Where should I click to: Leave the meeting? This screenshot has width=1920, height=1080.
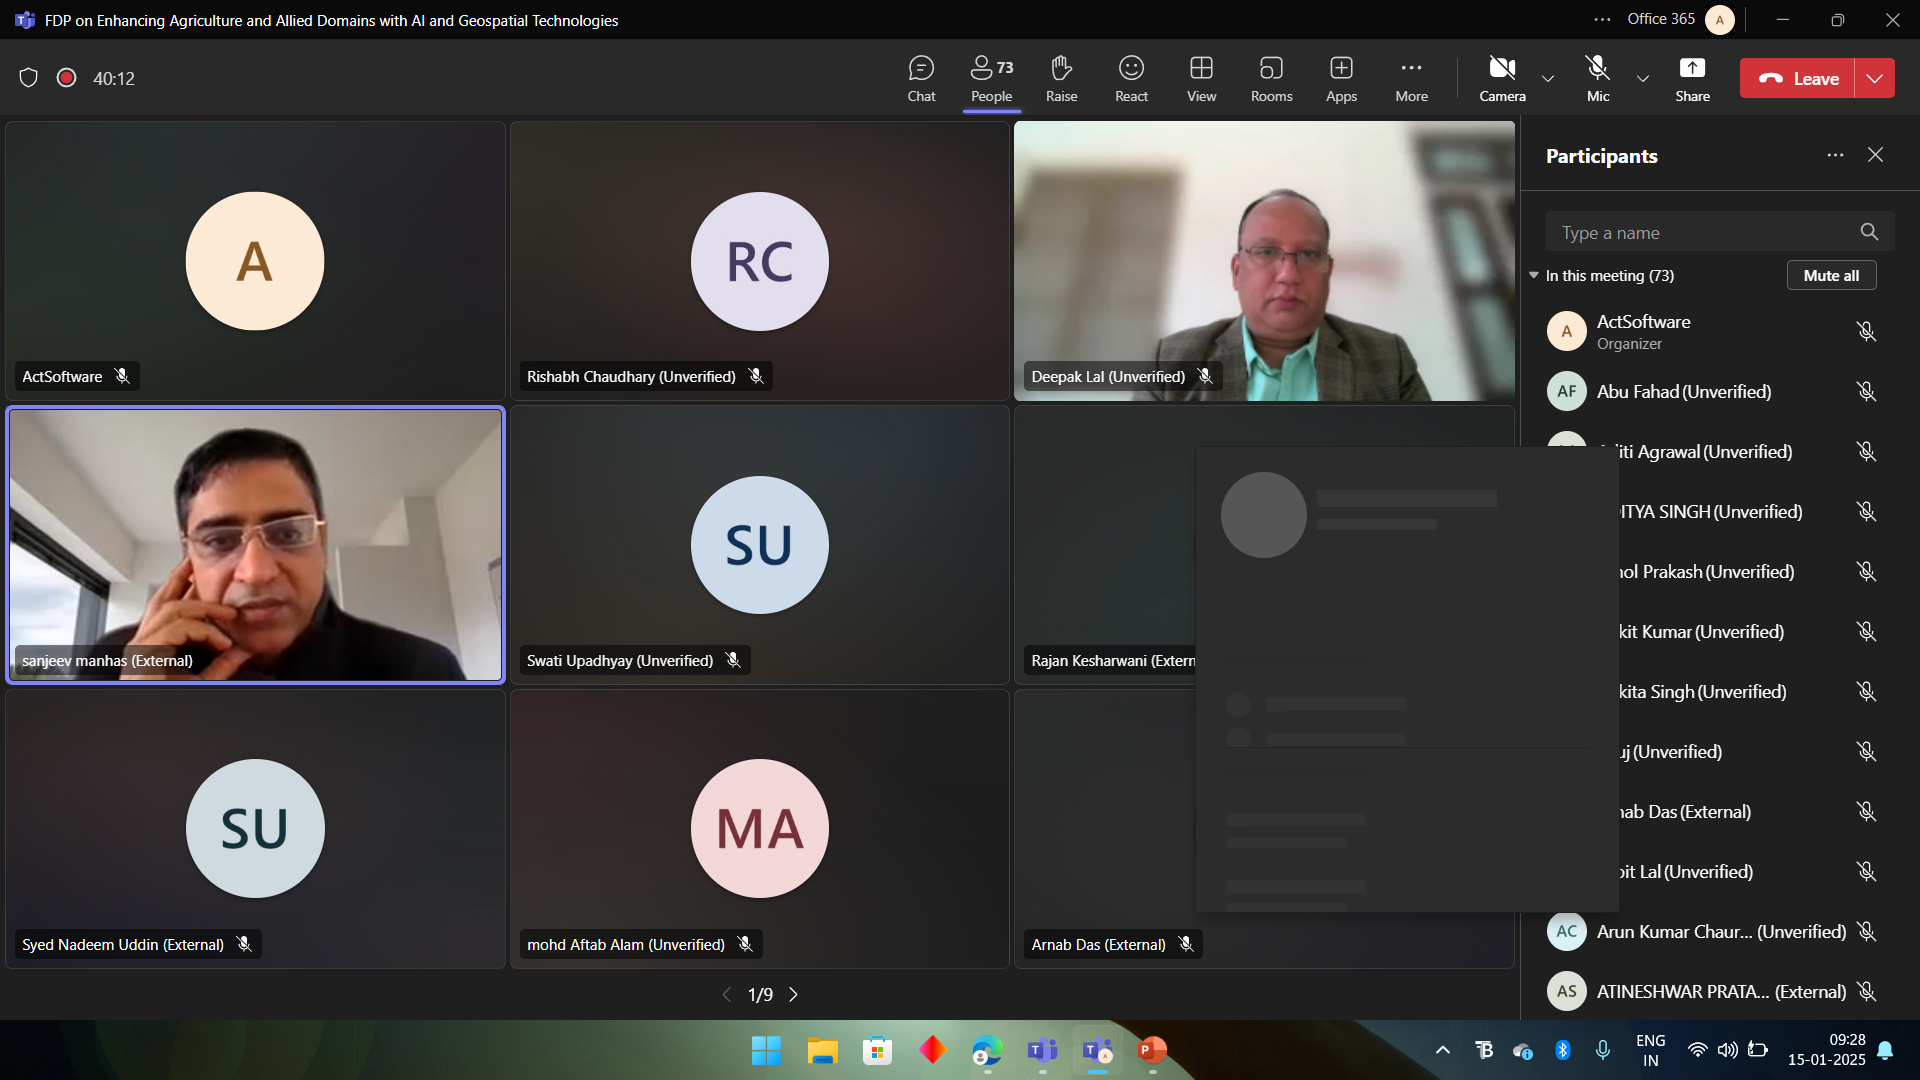click(x=1798, y=78)
